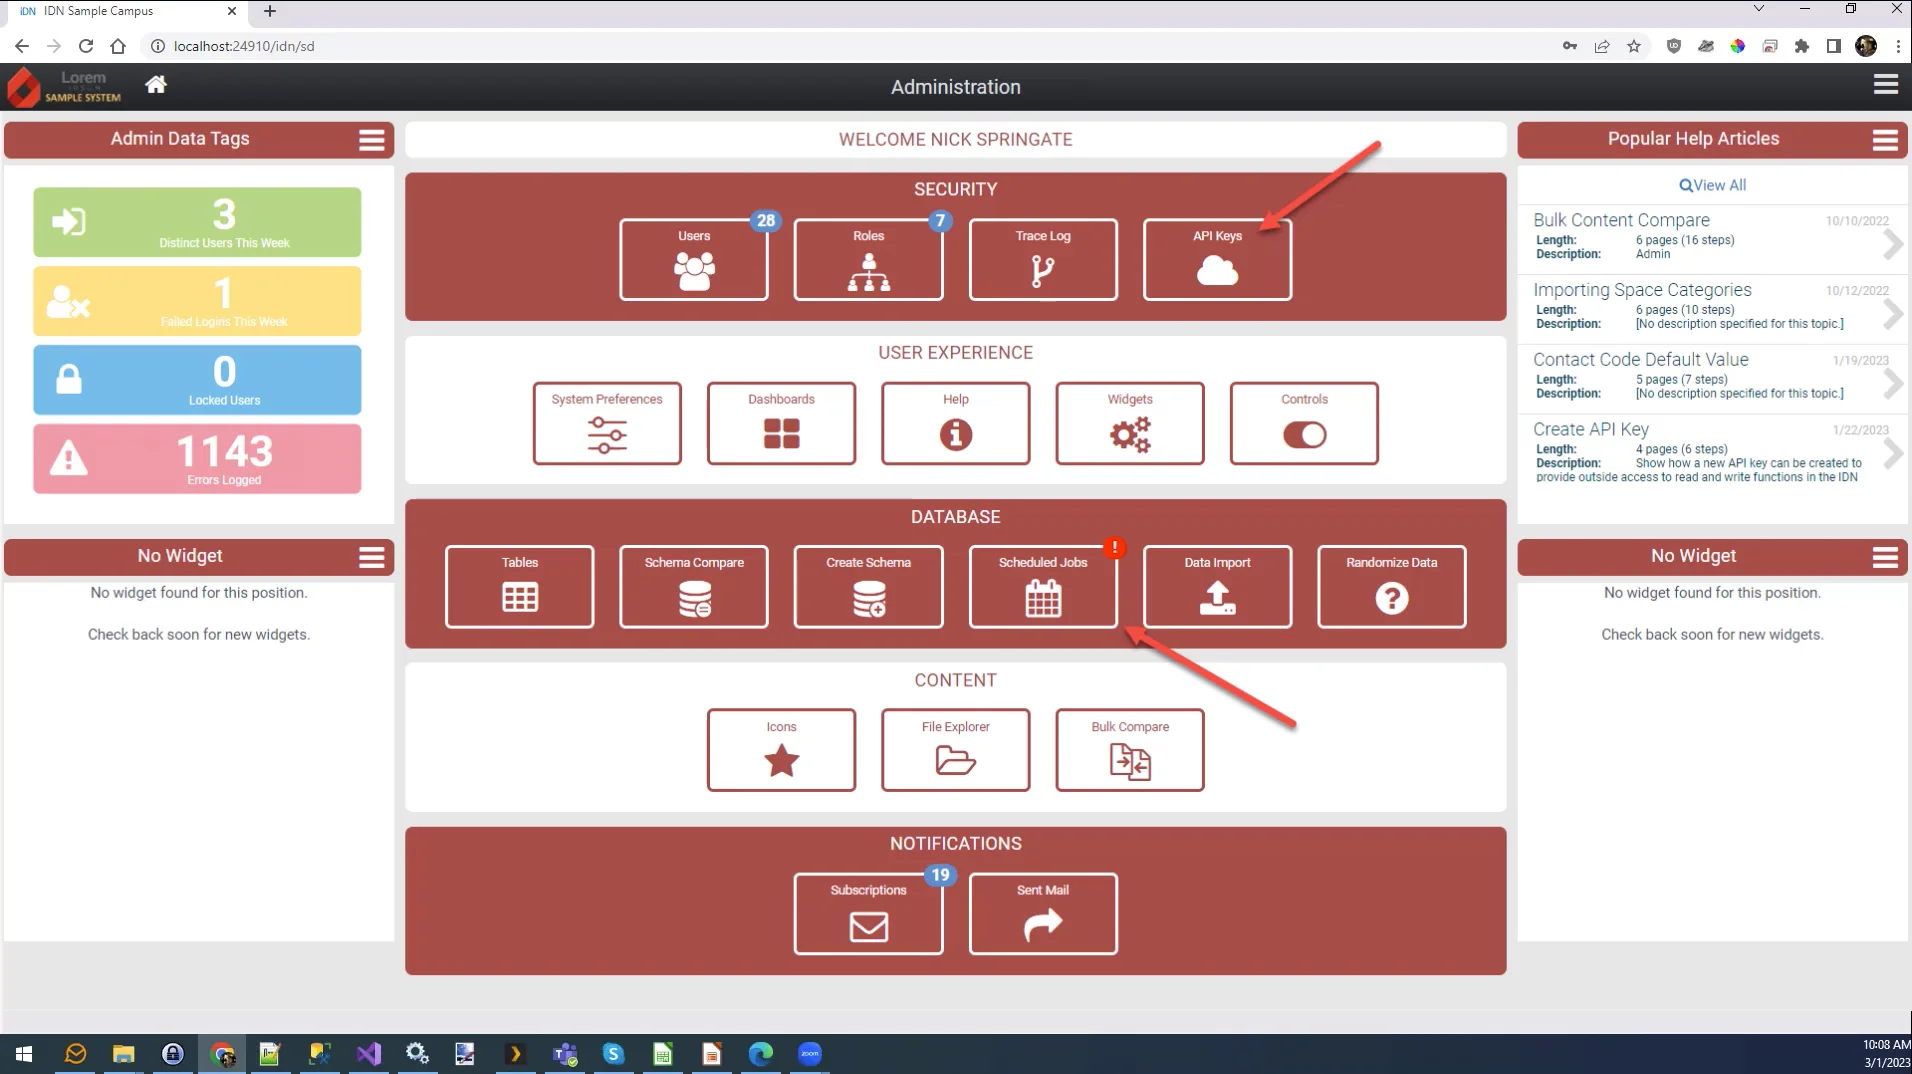Open File Explorer from the taskbar
Screen dimensions: 1912x1074
point(123,1054)
